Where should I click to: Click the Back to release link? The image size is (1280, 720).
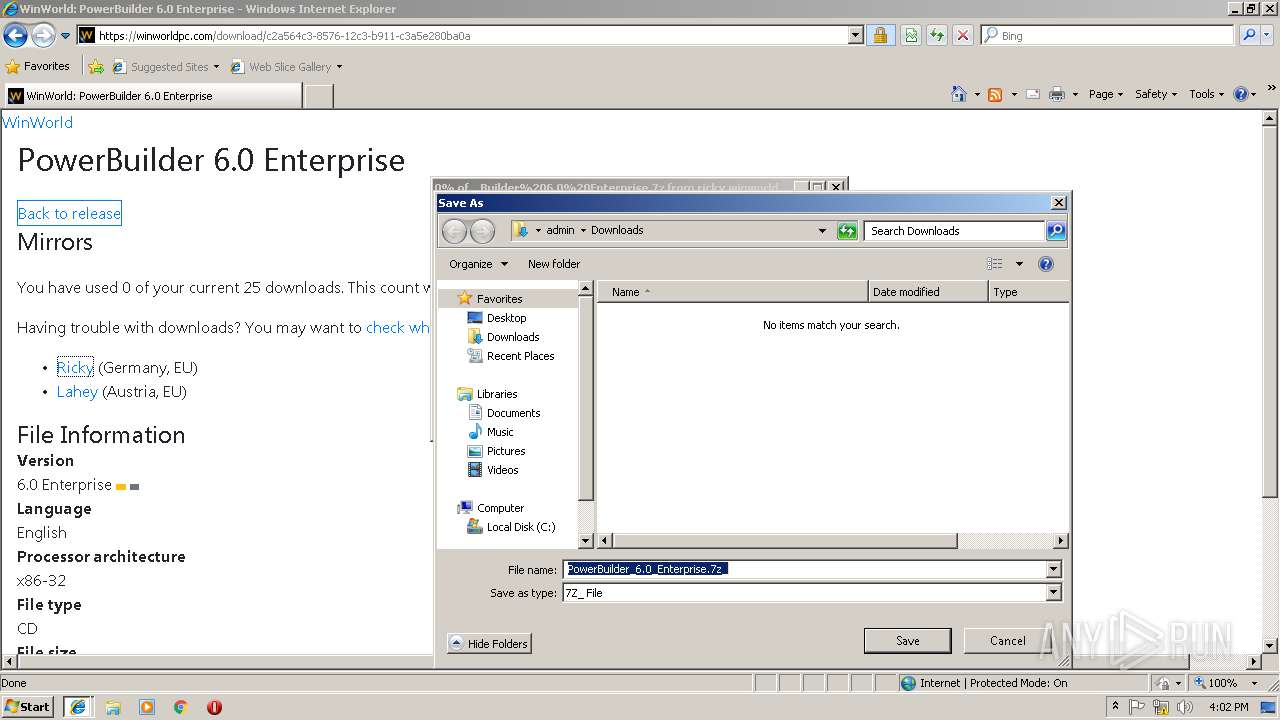pyautogui.click(x=69, y=213)
